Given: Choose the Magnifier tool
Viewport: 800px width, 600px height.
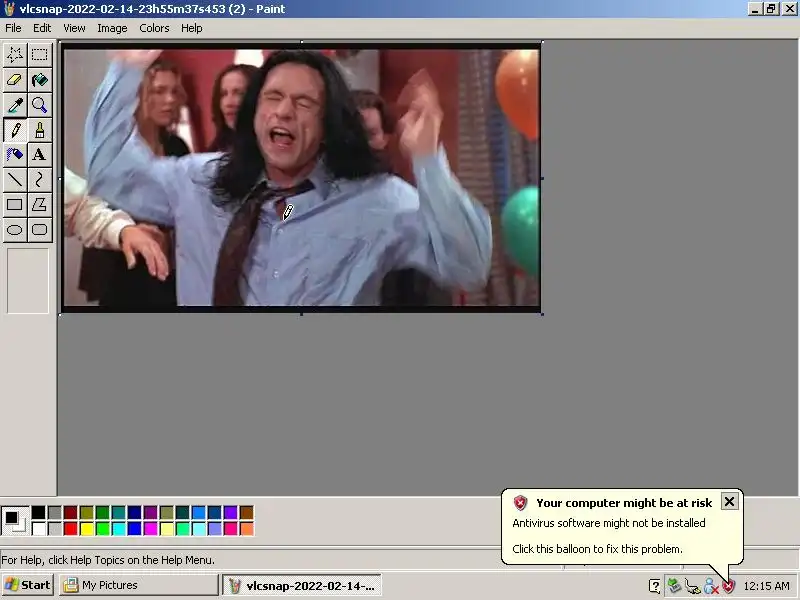Looking at the screenshot, I should 39,105.
